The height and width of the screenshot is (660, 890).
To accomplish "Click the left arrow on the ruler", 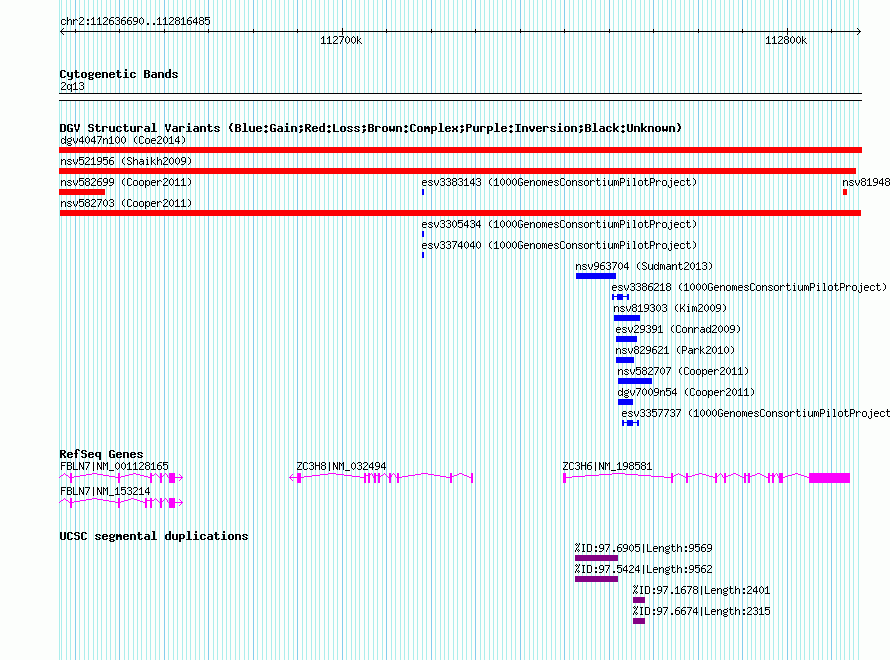I will [62, 32].
